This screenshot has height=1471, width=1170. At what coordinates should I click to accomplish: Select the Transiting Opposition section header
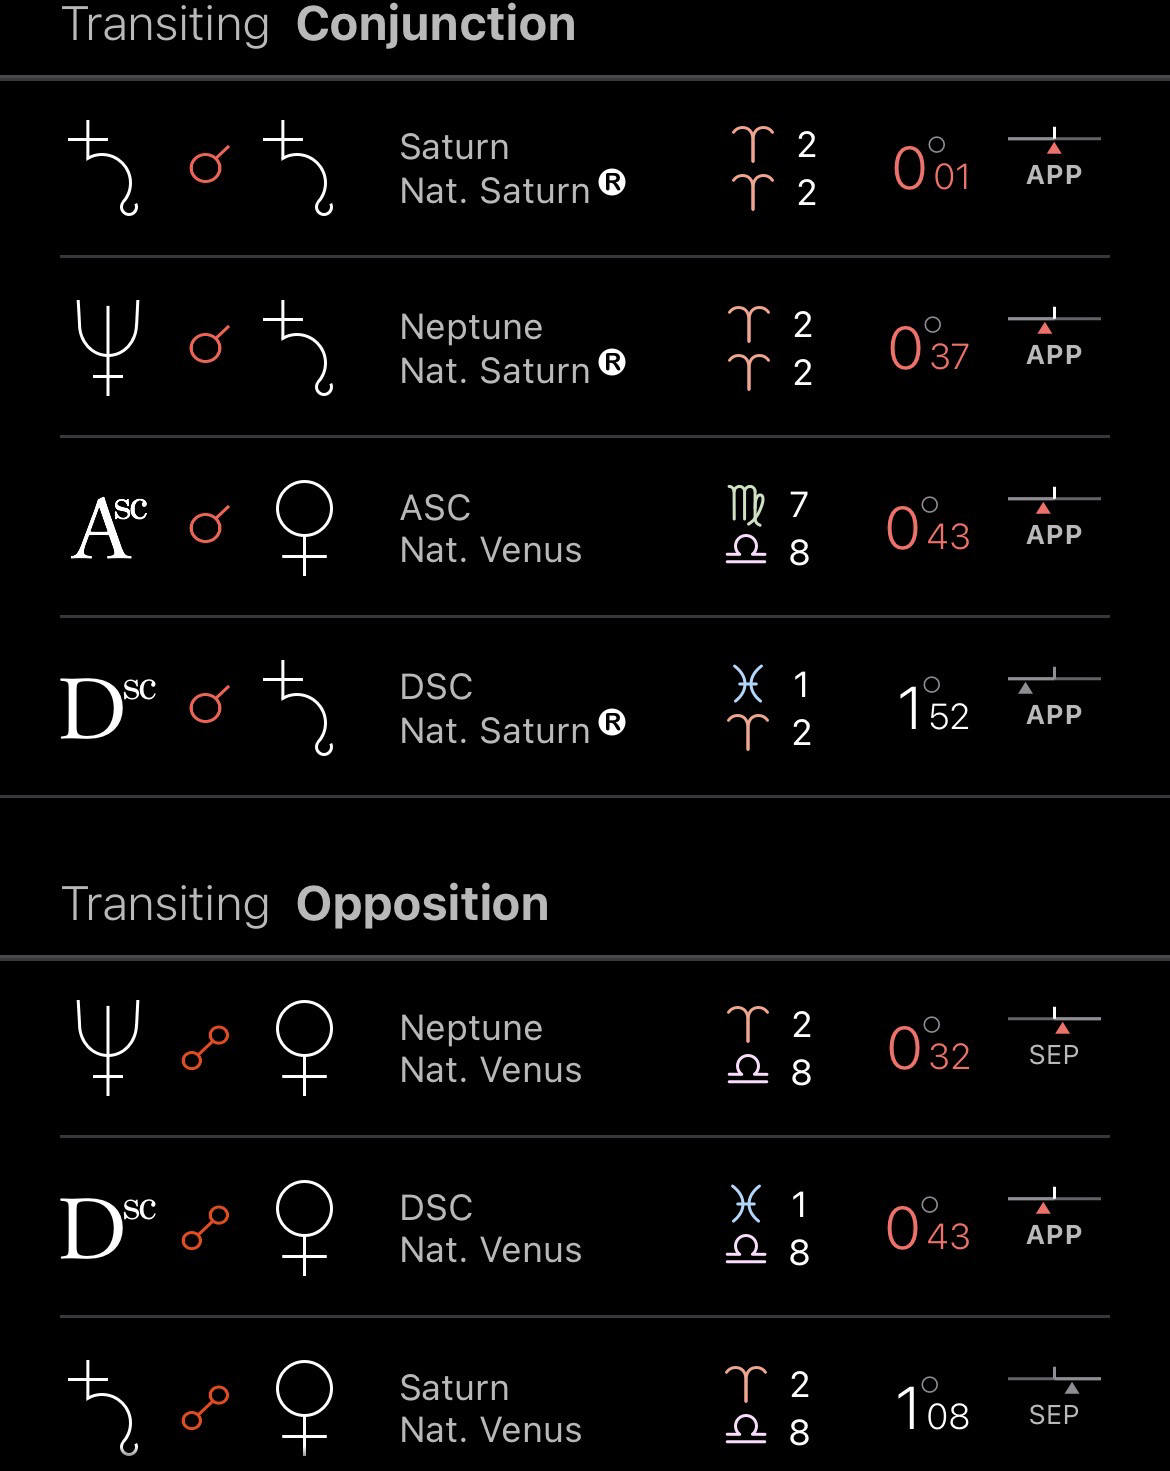click(305, 904)
